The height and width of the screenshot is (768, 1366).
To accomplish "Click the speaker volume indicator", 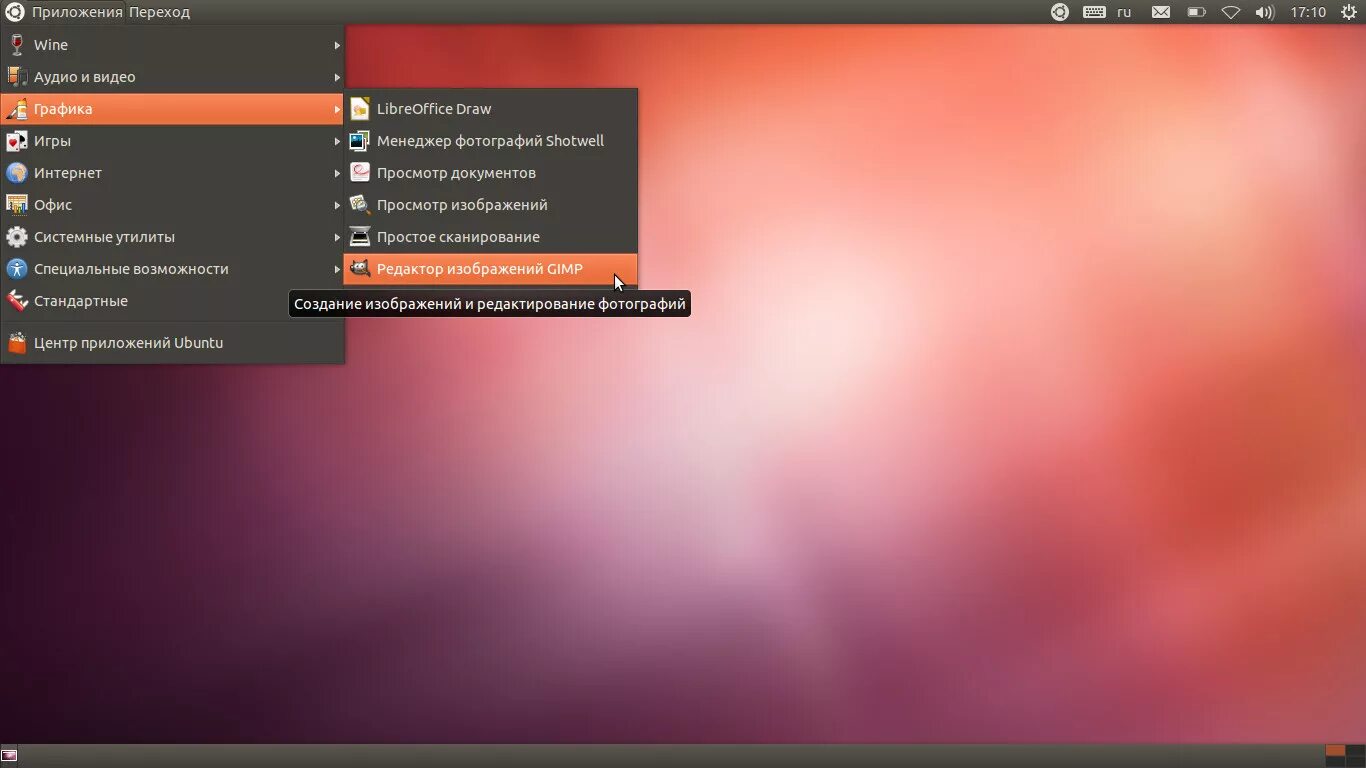I will click(x=1265, y=12).
